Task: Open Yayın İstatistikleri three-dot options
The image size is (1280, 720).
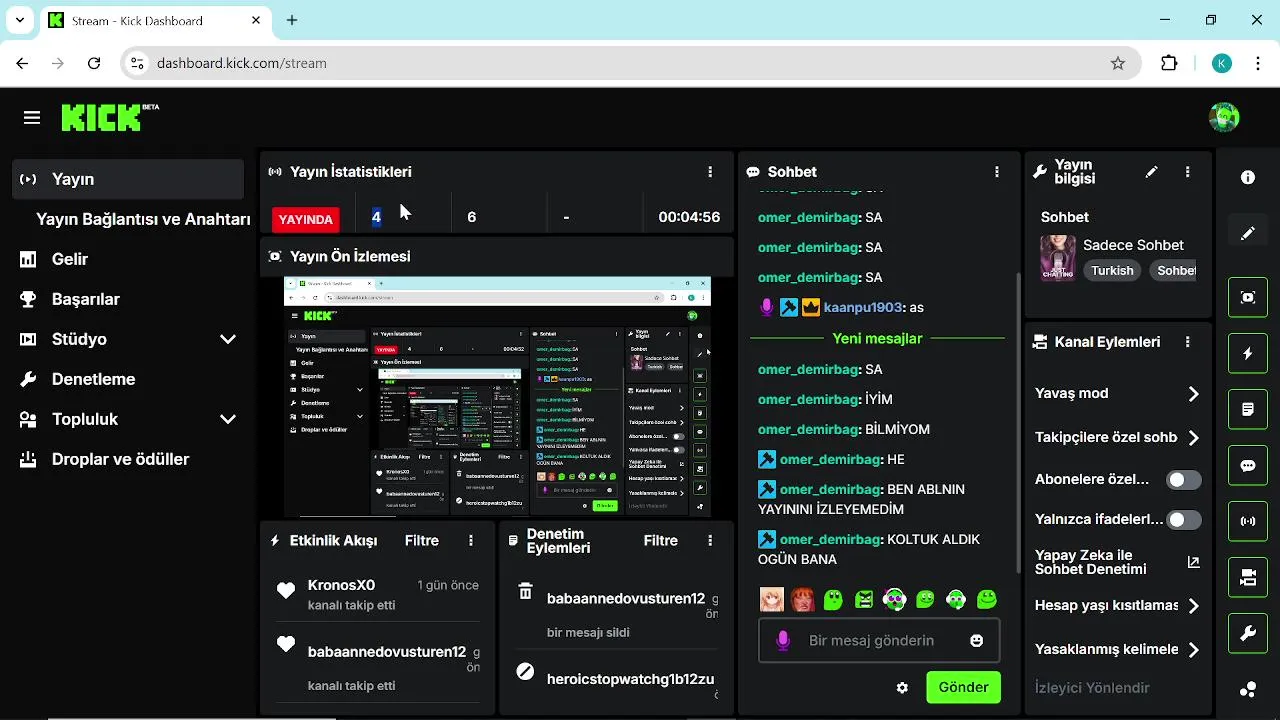Action: pyautogui.click(x=710, y=172)
